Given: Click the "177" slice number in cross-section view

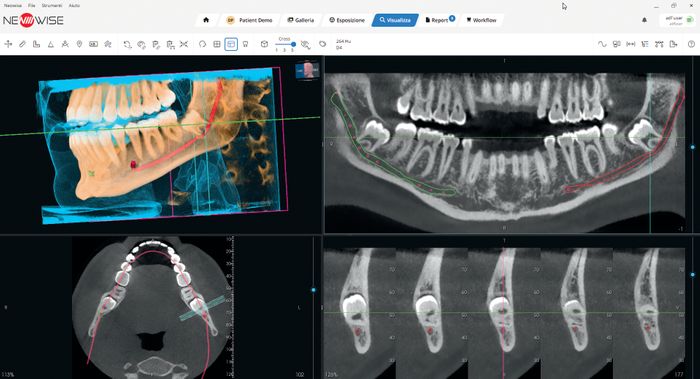Looking at the screenshot, I should click(679, 375).
